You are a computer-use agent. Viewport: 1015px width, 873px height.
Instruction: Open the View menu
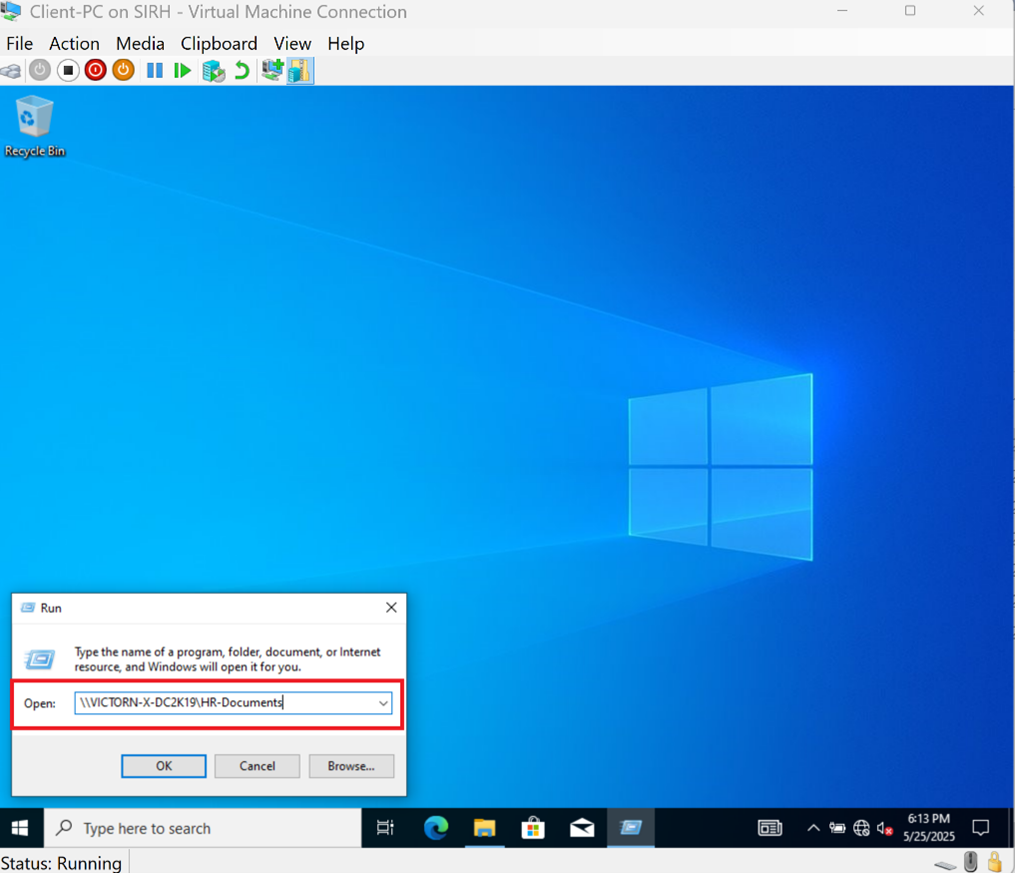(292, 43)
